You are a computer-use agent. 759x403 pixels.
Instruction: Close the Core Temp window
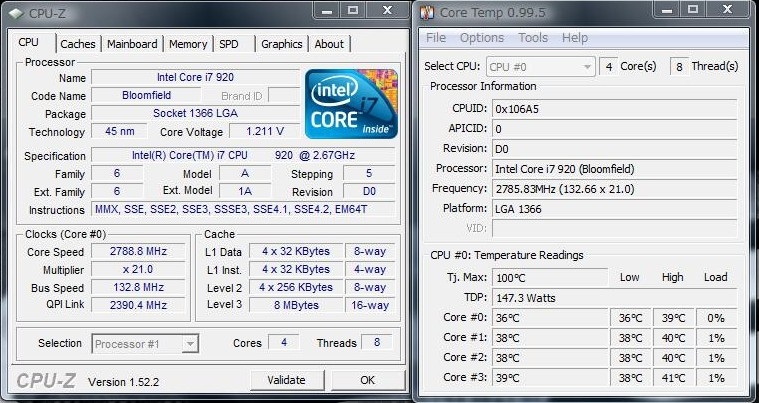tap(728, 10)
